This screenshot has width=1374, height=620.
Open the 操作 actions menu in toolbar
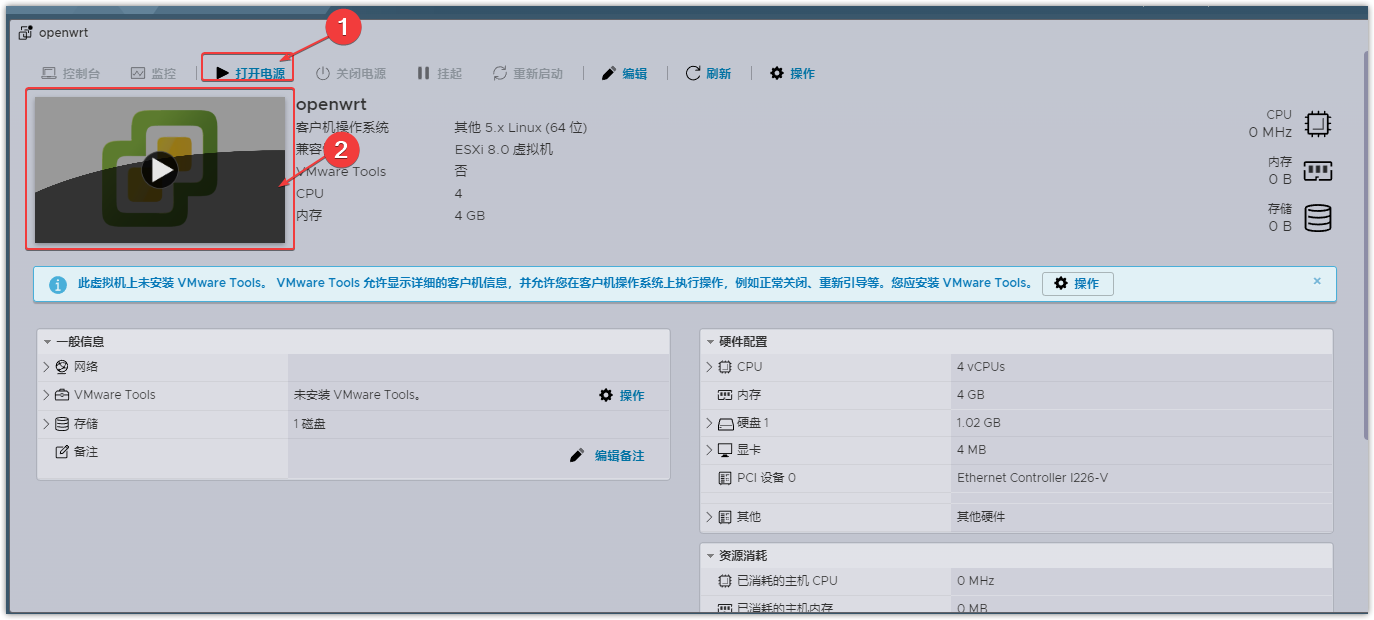[x=792, y=73]
